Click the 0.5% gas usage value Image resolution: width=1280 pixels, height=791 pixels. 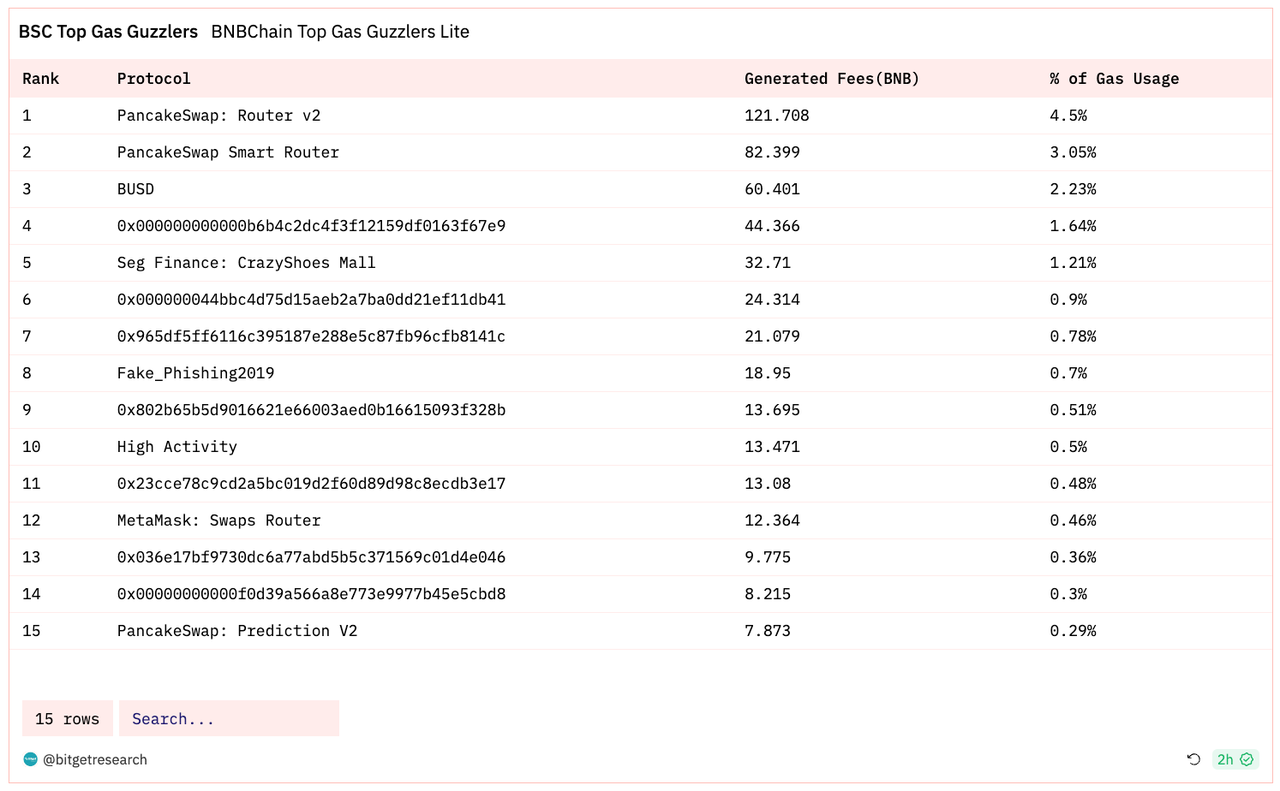pos(1068,447)
